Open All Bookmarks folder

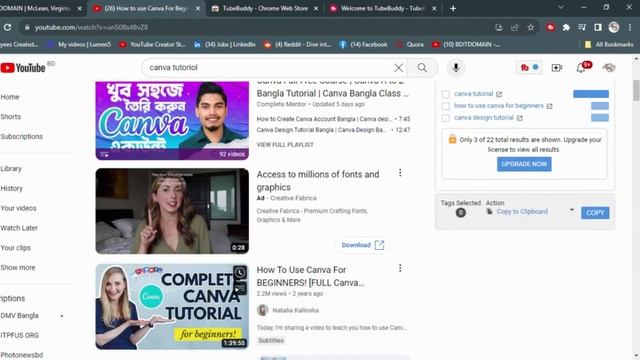[609, 44]
